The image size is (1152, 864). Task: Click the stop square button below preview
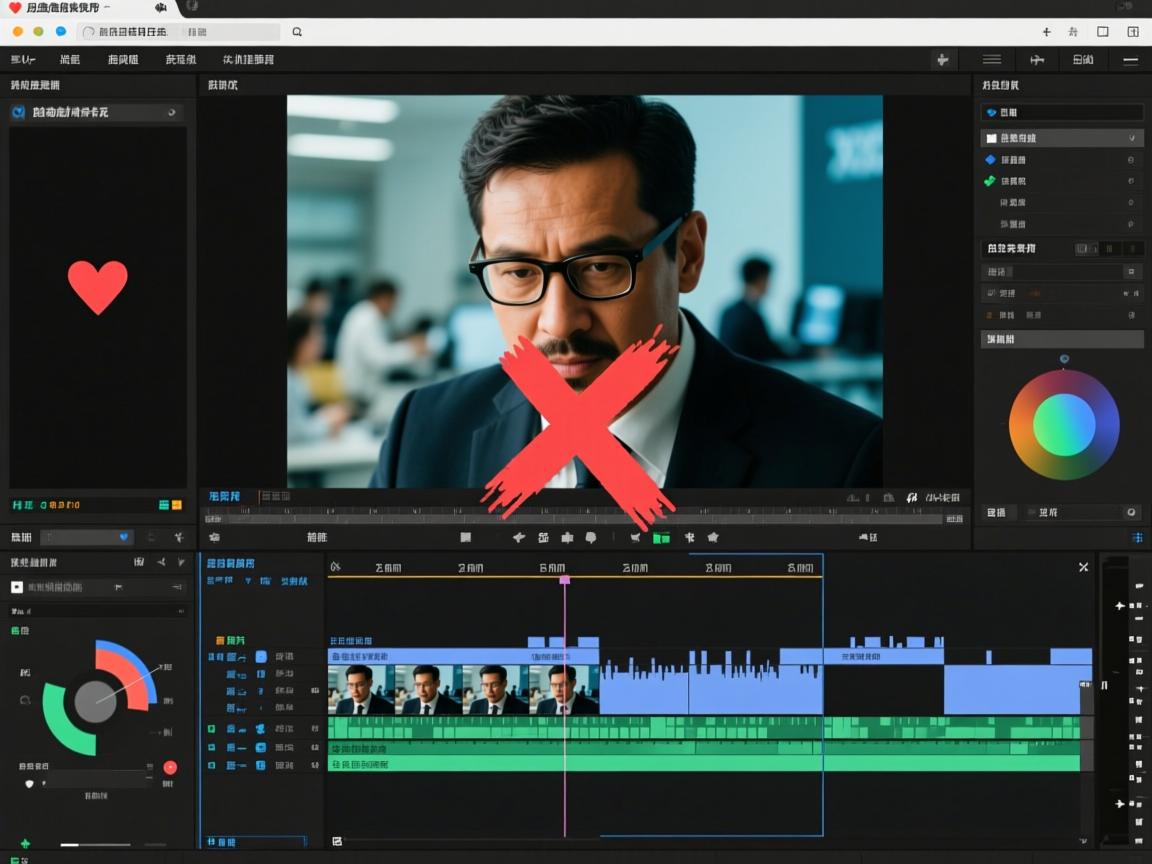click(465, 538)
